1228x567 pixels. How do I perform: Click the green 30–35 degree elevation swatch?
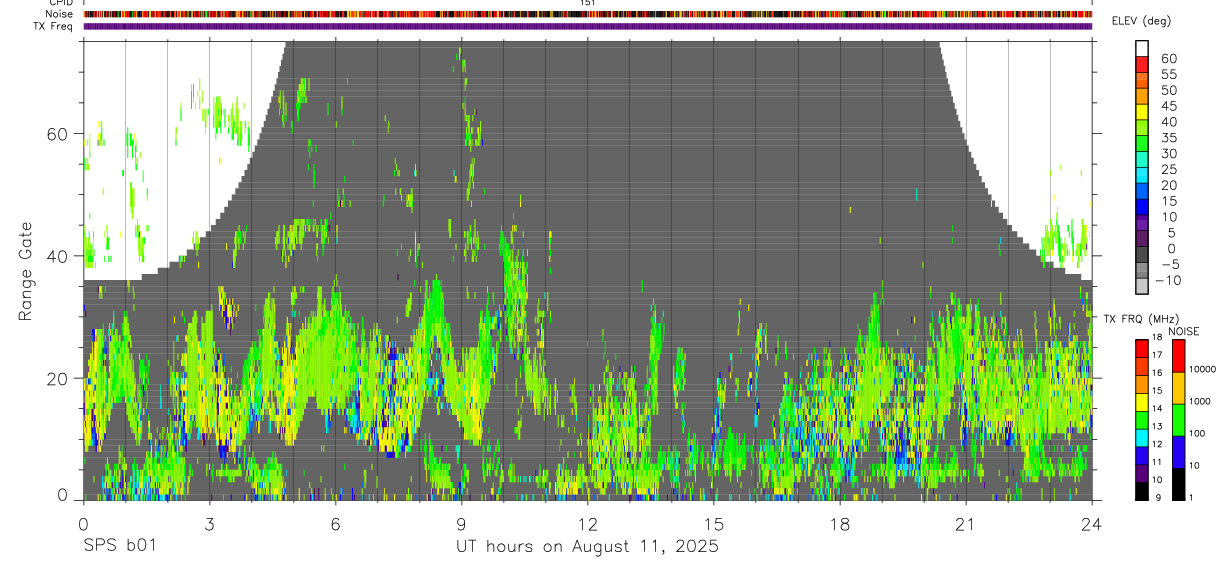point(1142,145)
